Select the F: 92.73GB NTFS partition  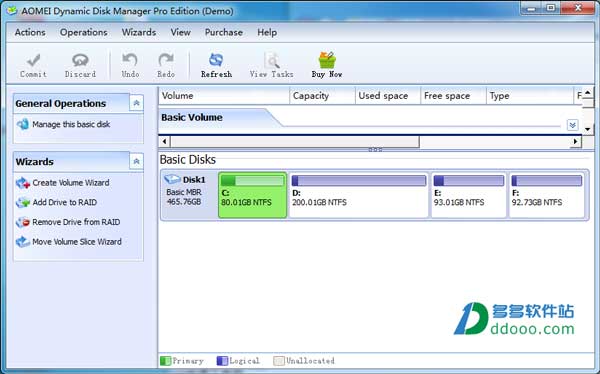click(547, 195)
